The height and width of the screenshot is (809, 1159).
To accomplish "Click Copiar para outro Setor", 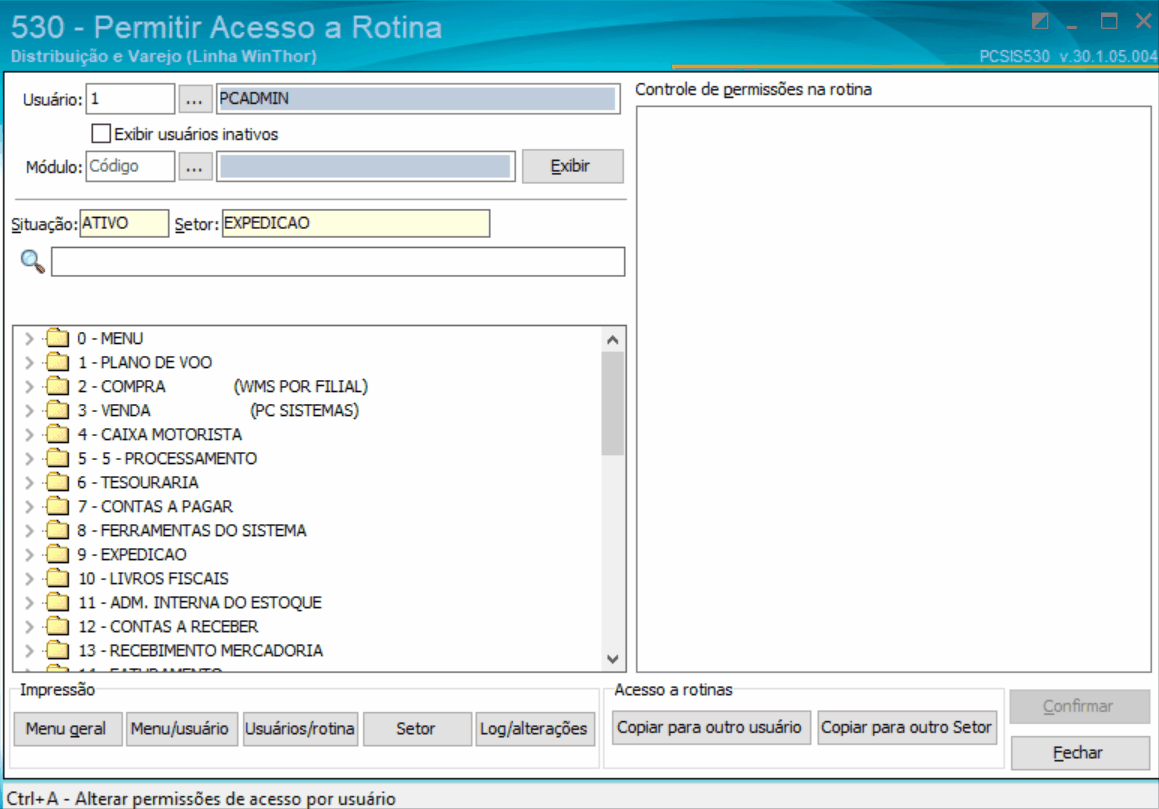I will click(907, 728).
